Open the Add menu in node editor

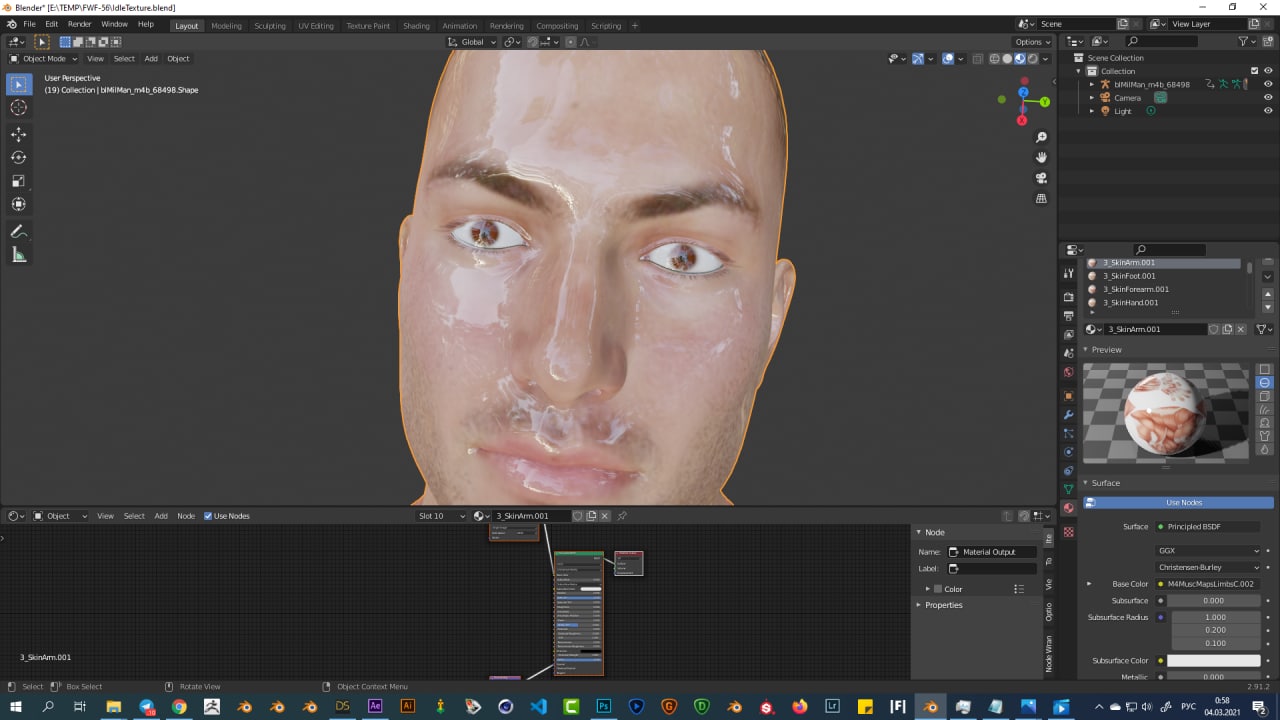[160, 516]
